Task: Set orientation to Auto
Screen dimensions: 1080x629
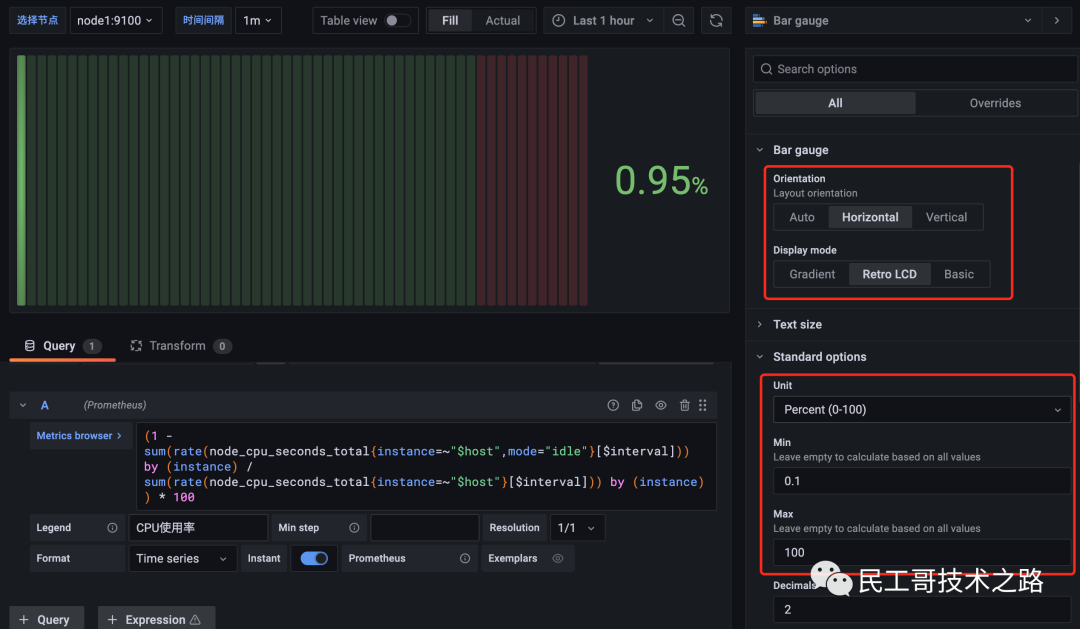Action: point(802,217)
